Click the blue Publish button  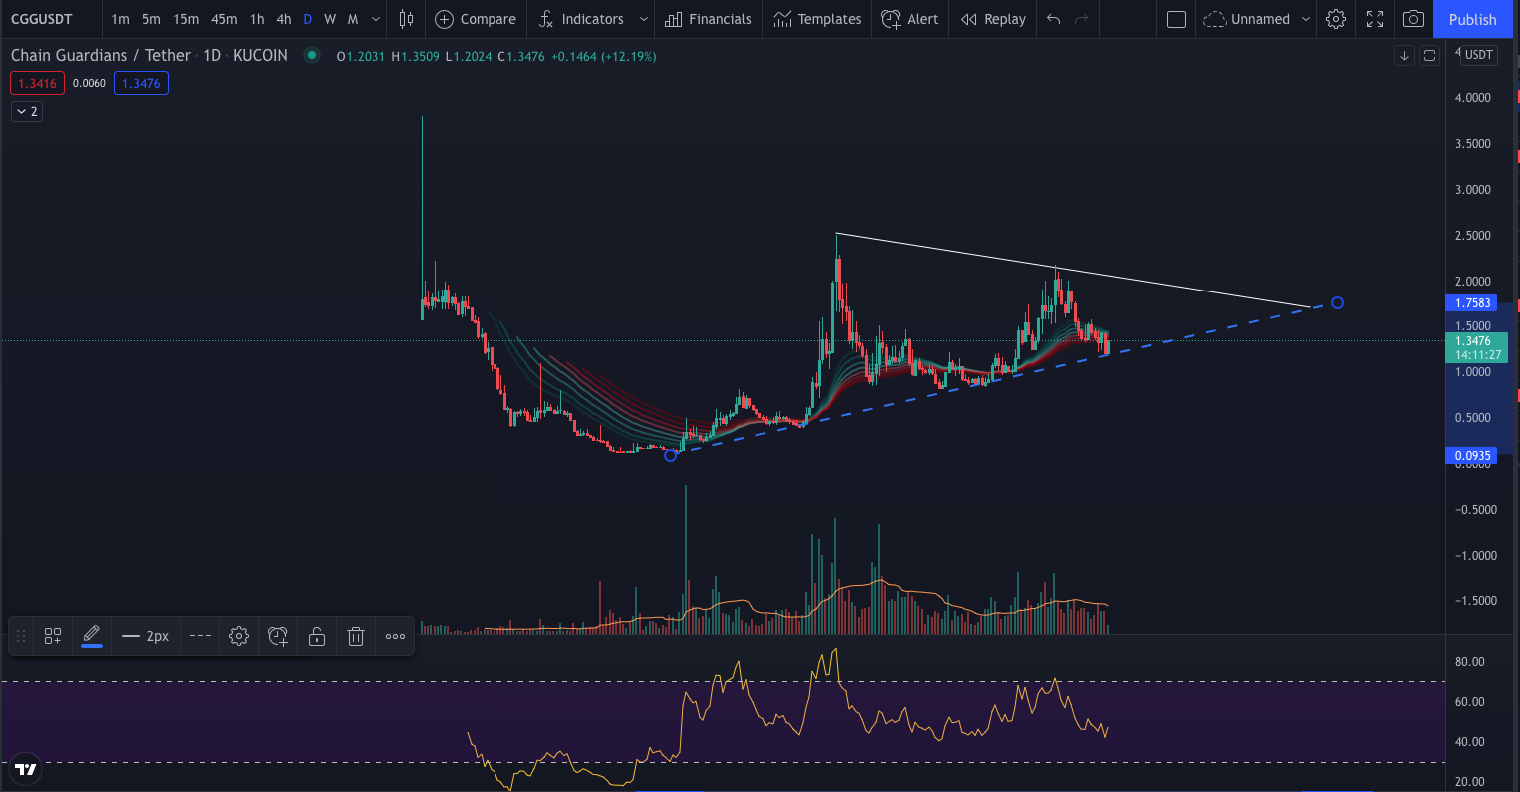tap(1473, 19)
